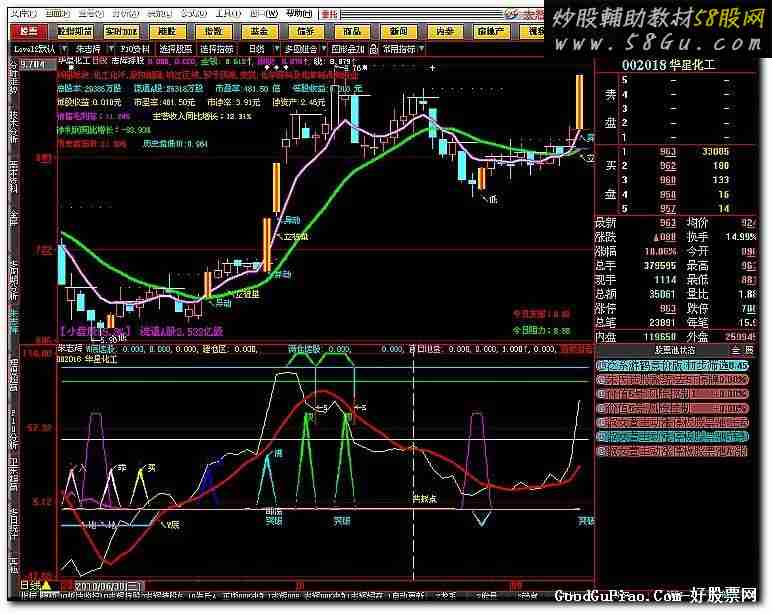Click the 总手 value 379595
The image size is (772, 614).
[x=660, y=265]
